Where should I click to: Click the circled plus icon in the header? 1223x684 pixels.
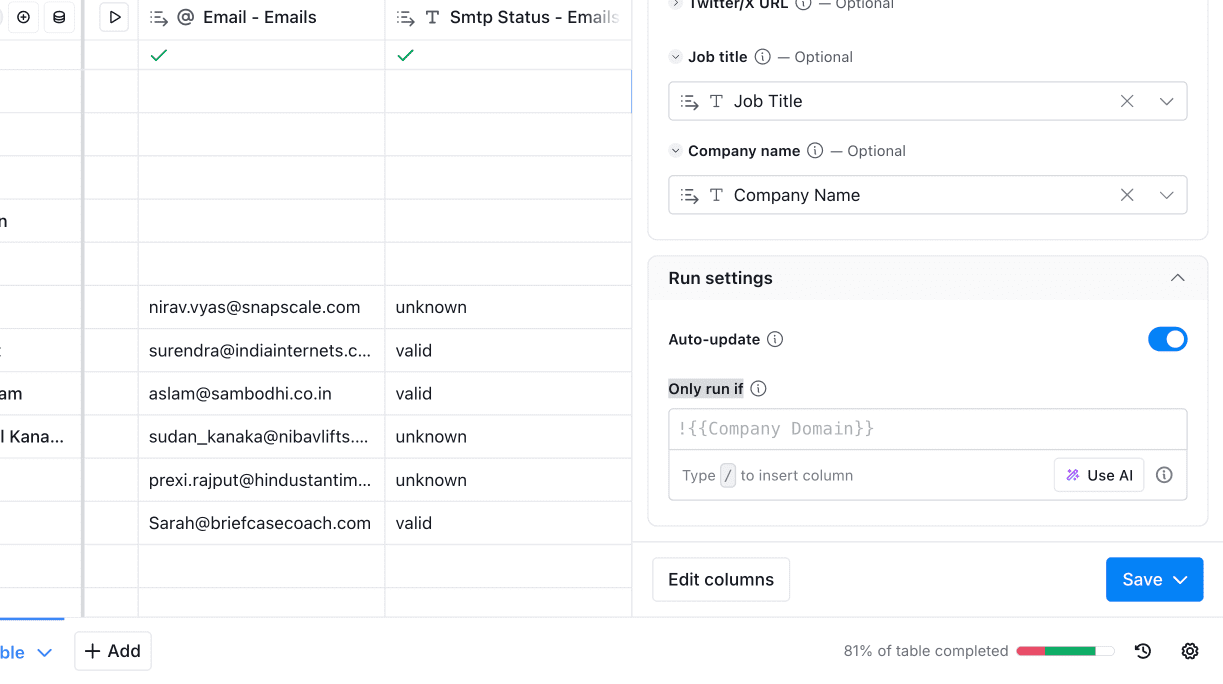coord(24,17)
